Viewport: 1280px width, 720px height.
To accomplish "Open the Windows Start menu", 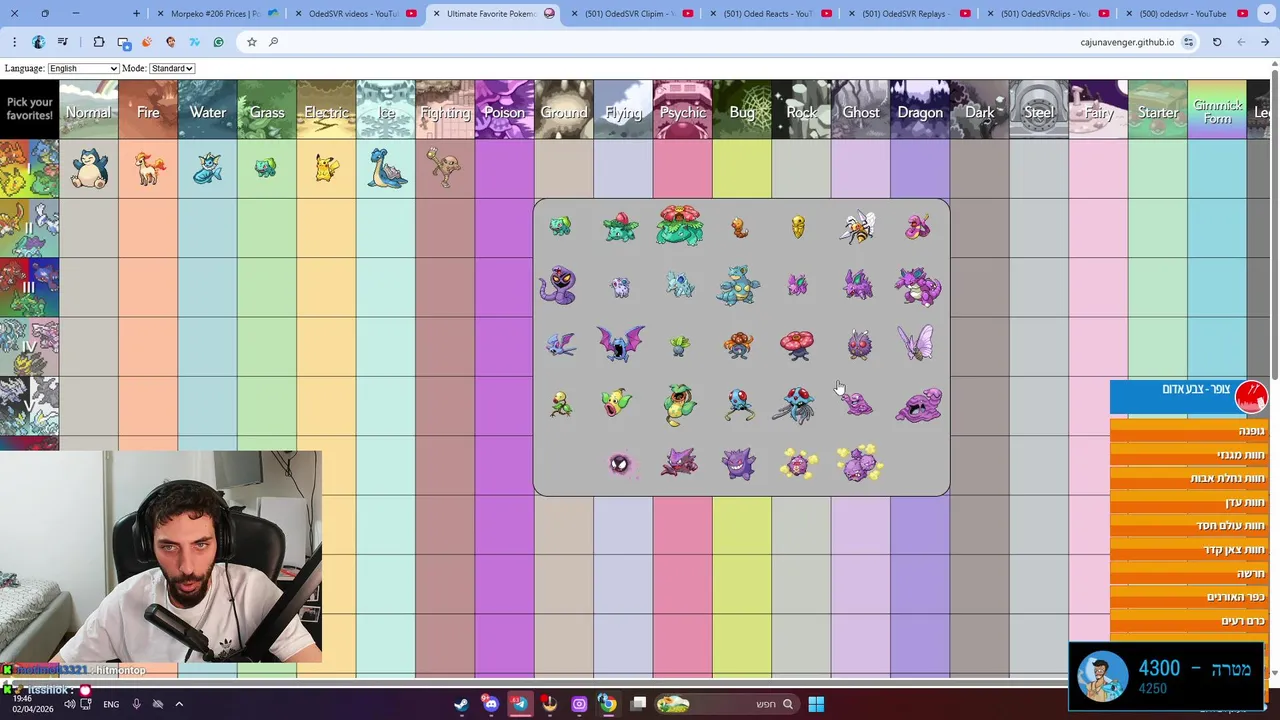I will click(x=816, y=704).
